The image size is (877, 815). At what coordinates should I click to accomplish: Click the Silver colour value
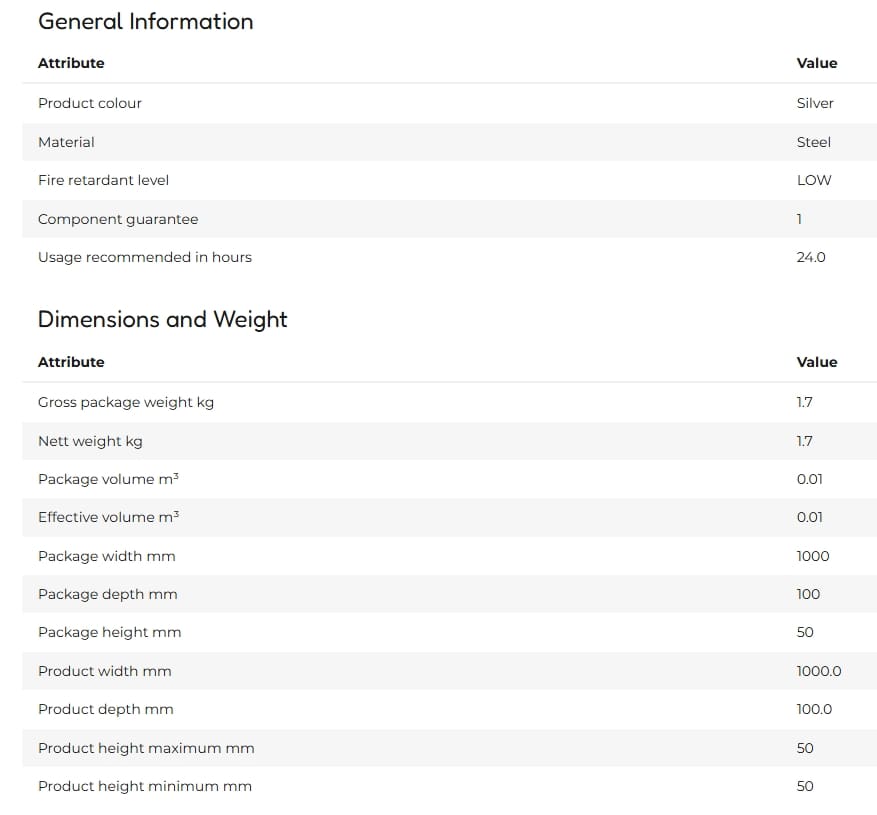point(815,103)
